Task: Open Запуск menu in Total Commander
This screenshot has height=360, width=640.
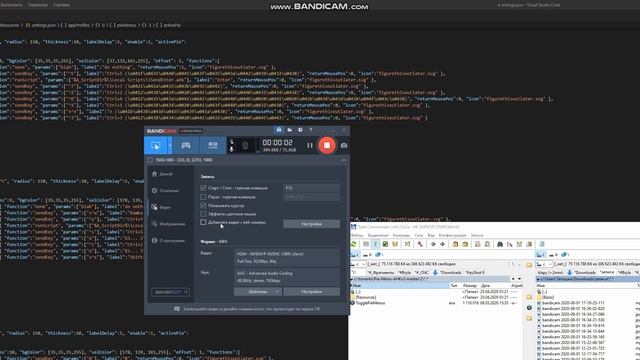Action: pyautogui.click(x=477, y=236)
